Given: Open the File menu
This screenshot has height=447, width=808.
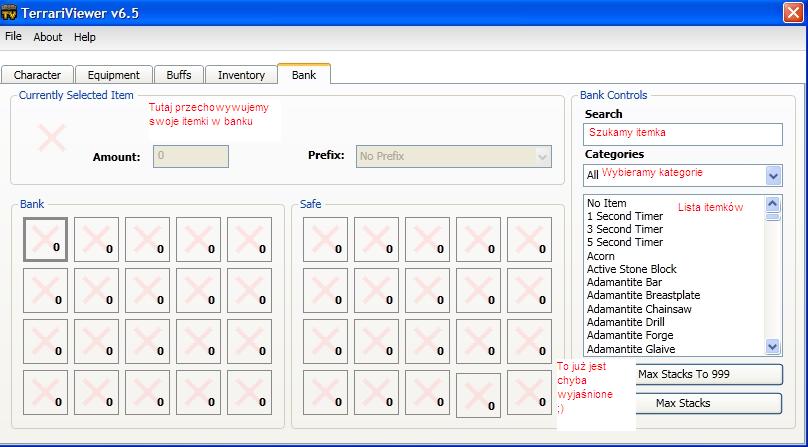Looking at the screenshot, I should click(x=13, y=37).
